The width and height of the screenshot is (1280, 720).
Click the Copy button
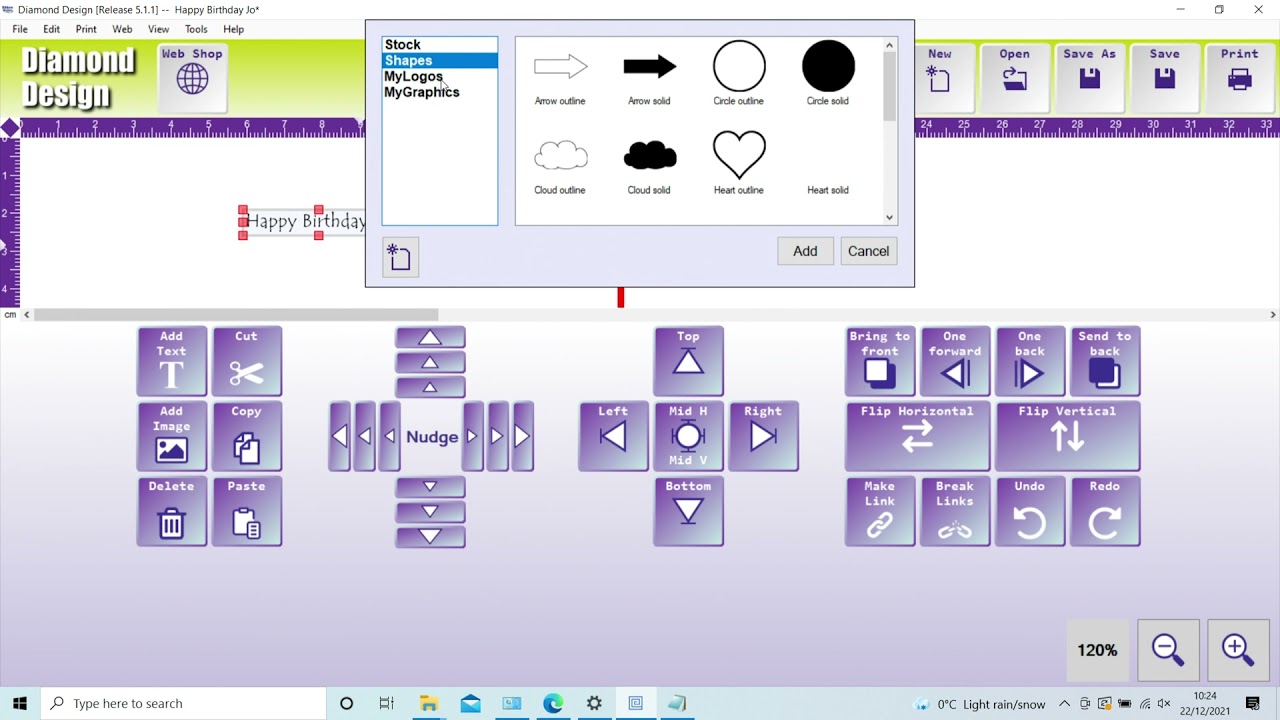coord(247,436)
